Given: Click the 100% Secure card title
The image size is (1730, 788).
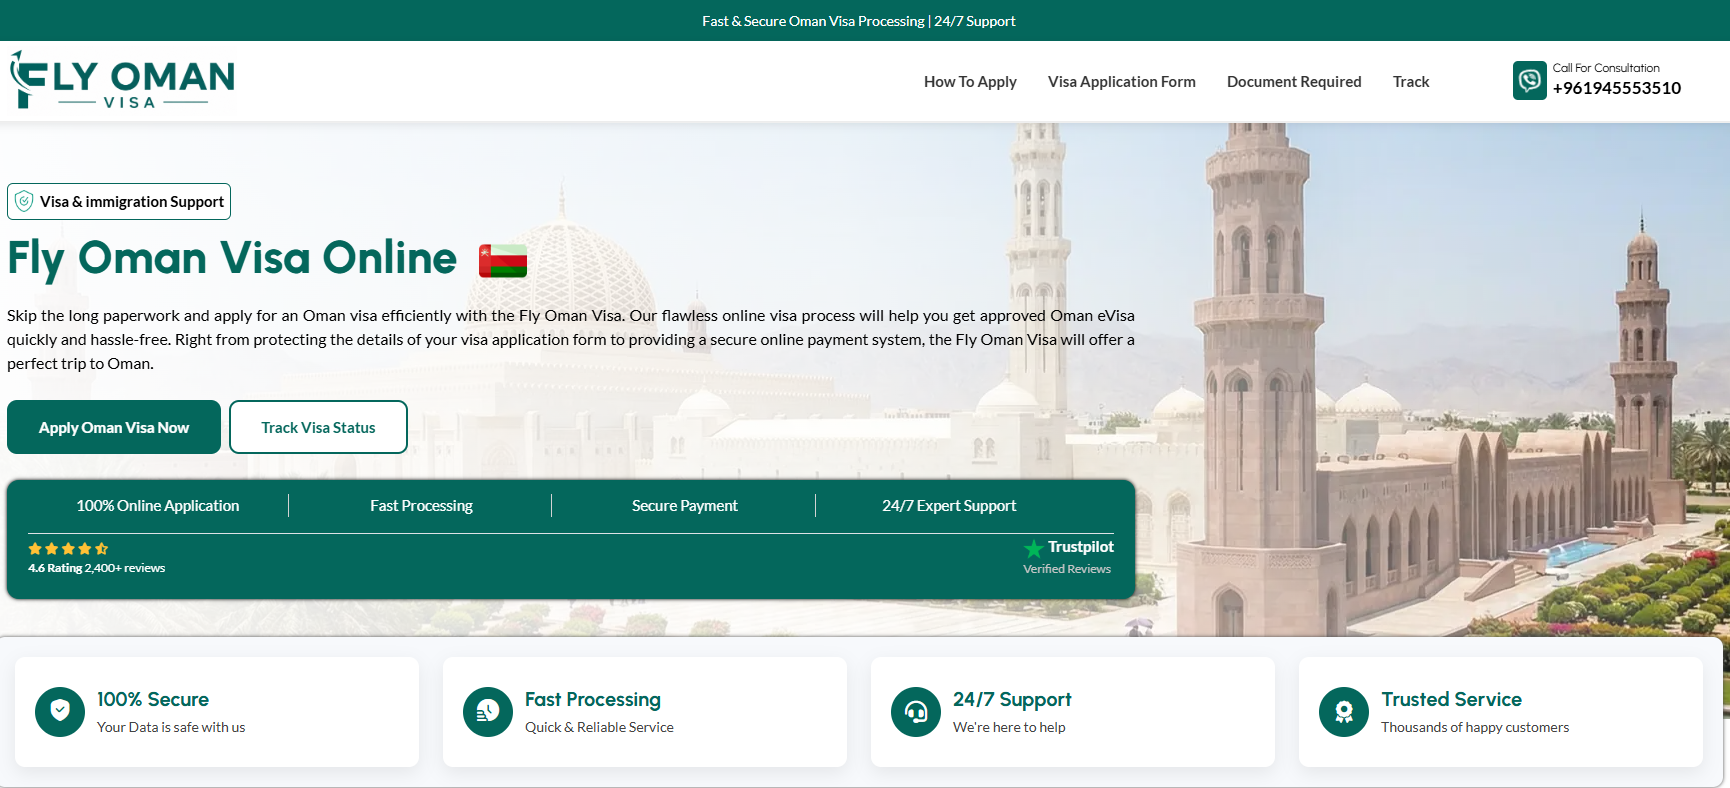Looking at the screenshot, I should point(153,699).
